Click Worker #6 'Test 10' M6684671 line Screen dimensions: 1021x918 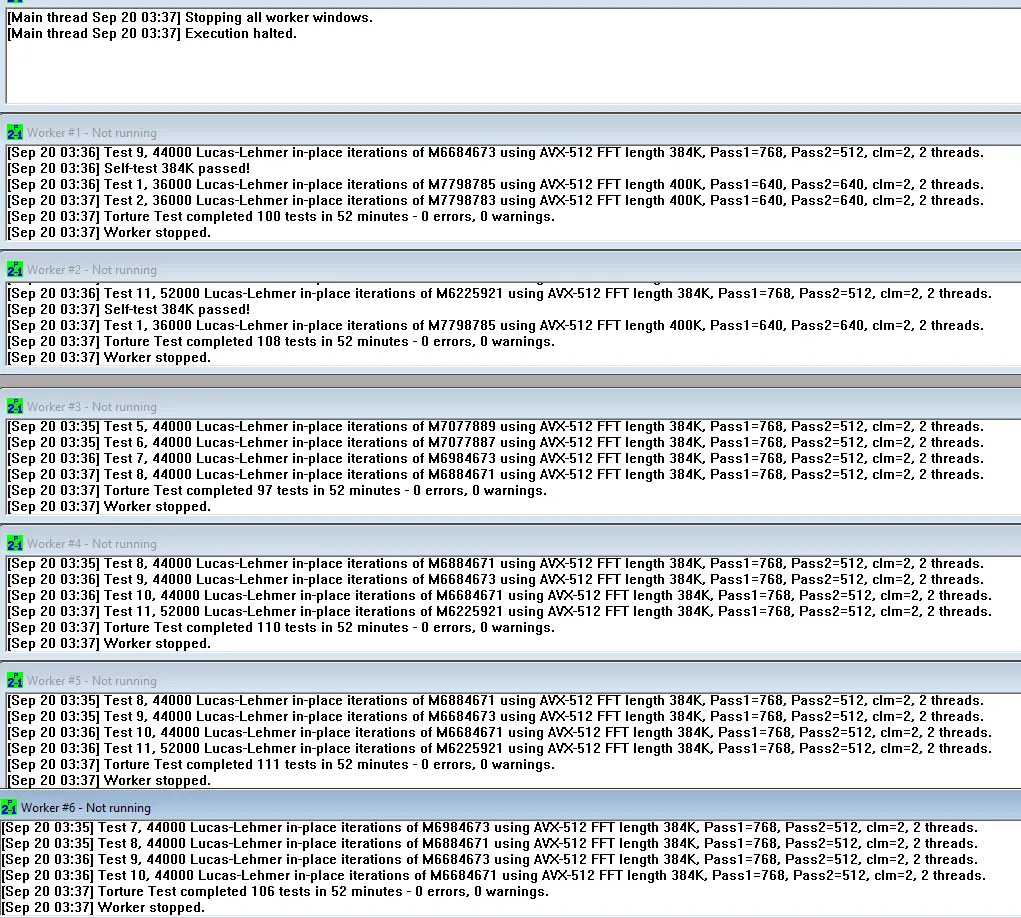coord(494,875)
